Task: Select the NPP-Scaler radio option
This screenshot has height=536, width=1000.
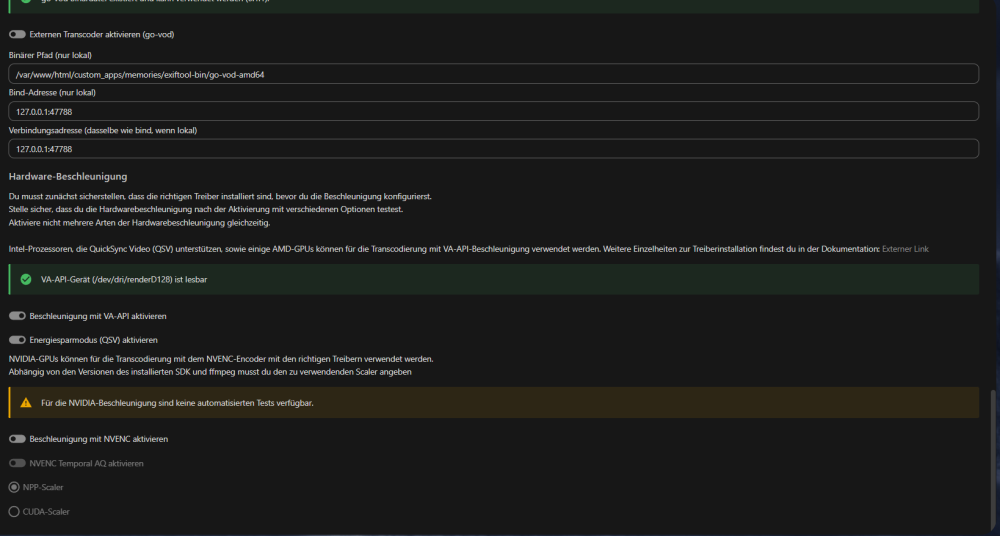Action: (14, 488)
